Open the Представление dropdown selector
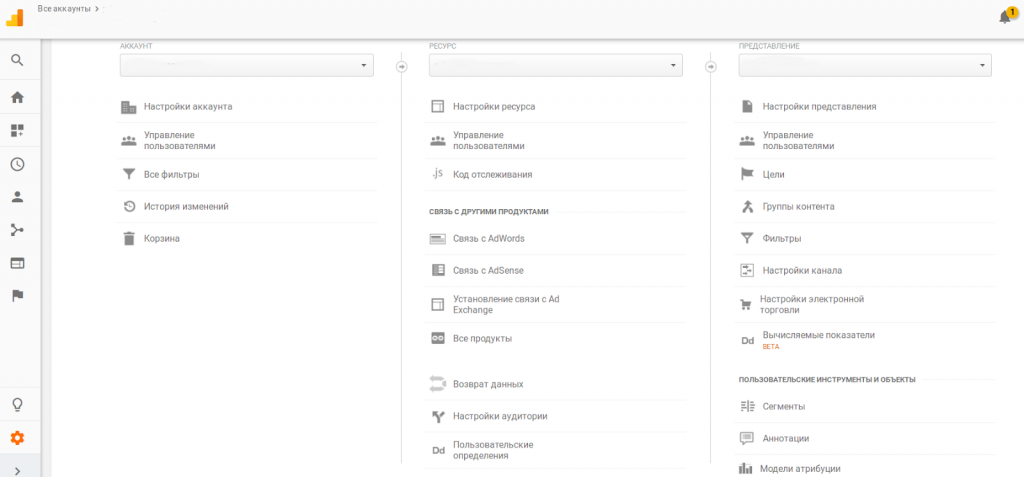Viewport: 1024px width, 477px height. 865,65
